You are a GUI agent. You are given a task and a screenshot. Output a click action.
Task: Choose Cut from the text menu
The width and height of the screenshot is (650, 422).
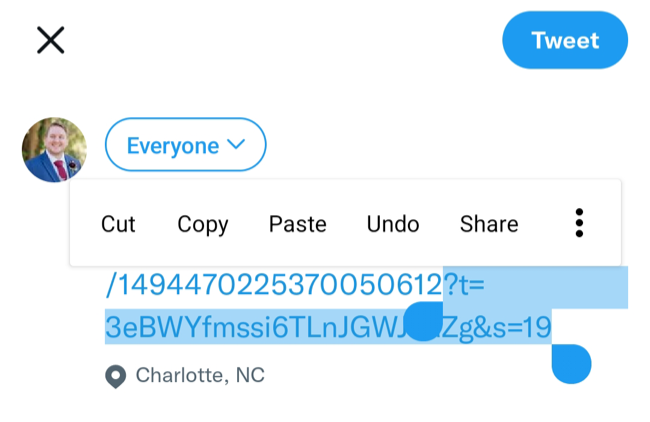[118, 224]
